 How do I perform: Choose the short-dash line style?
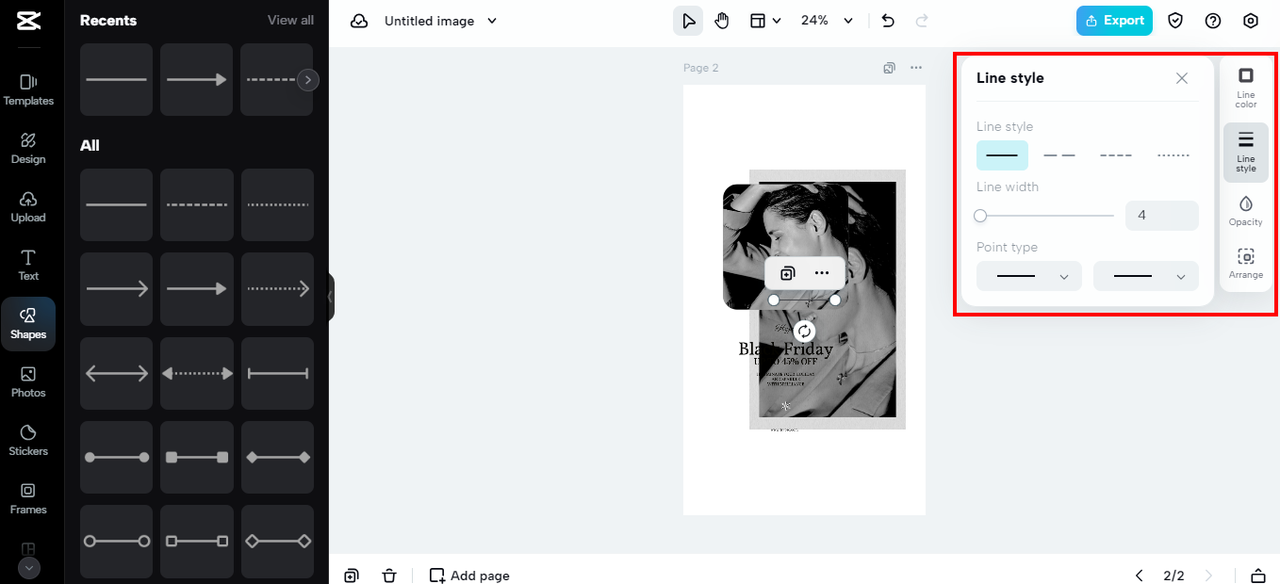pyautogui.click(x=1116, y=155)
